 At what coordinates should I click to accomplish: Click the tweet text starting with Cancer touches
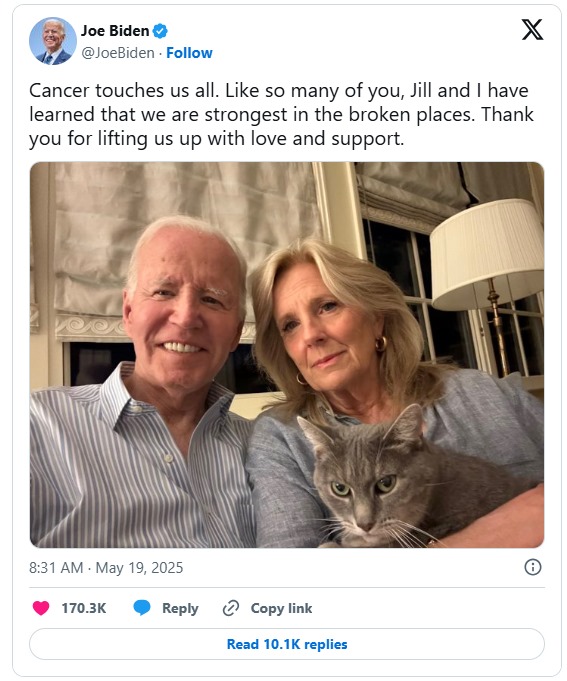click(281, 115)
